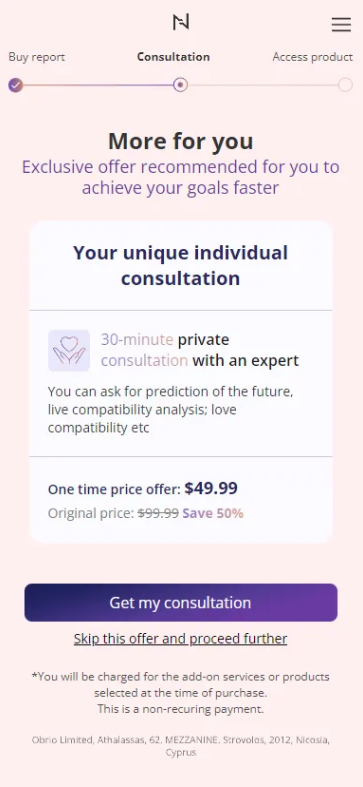Click the Obrio Limited address footer

tap(181, 746)
